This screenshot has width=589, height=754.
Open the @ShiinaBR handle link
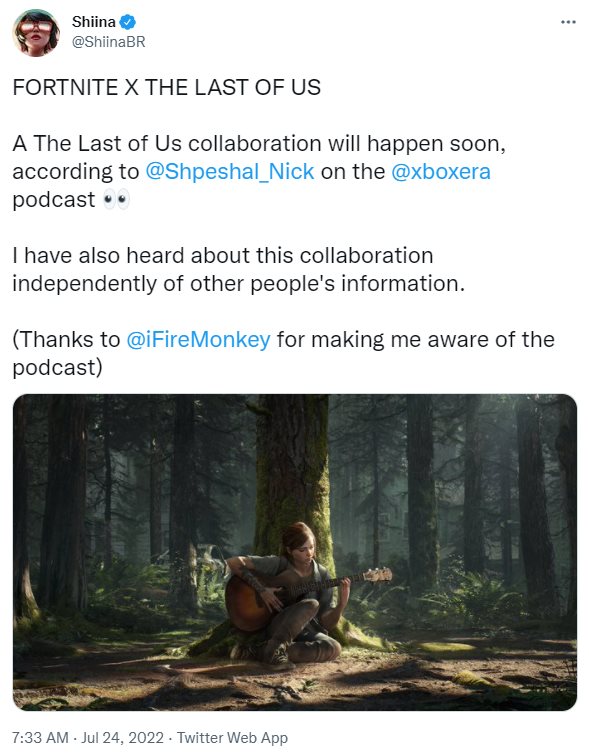(108, 42)
